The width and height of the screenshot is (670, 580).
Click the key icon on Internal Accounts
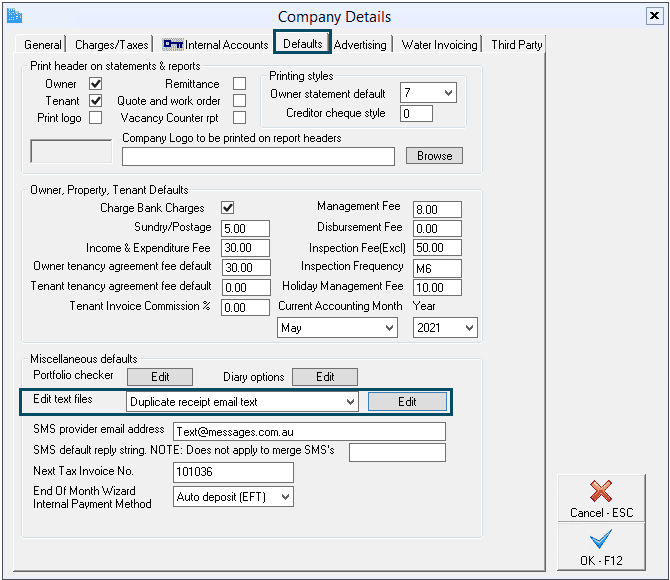click(x=173, y=44)
